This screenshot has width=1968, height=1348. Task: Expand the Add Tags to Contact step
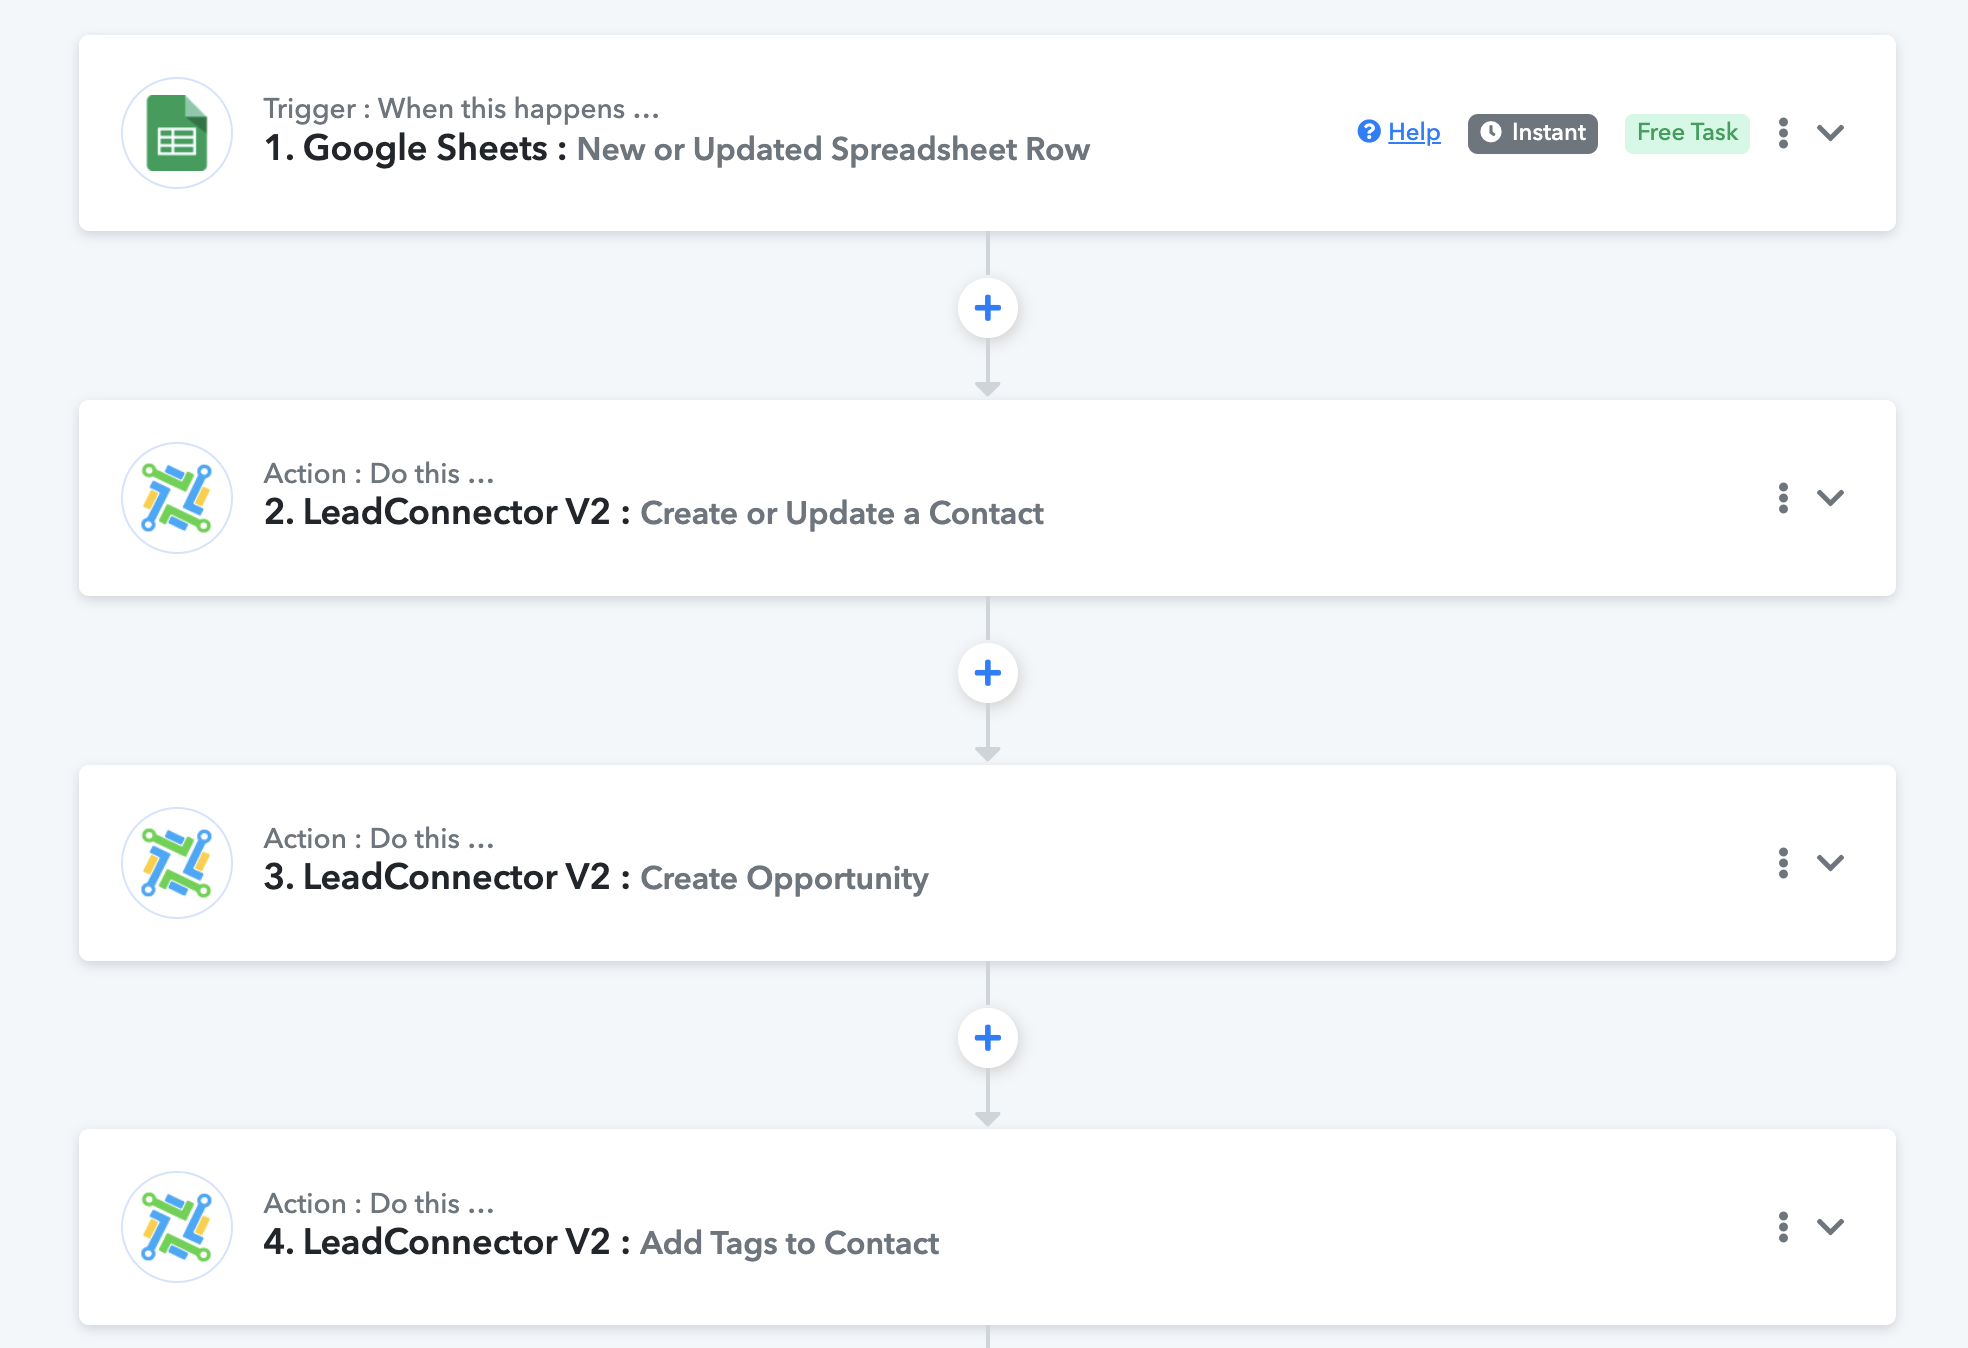coord(1830,1227)
